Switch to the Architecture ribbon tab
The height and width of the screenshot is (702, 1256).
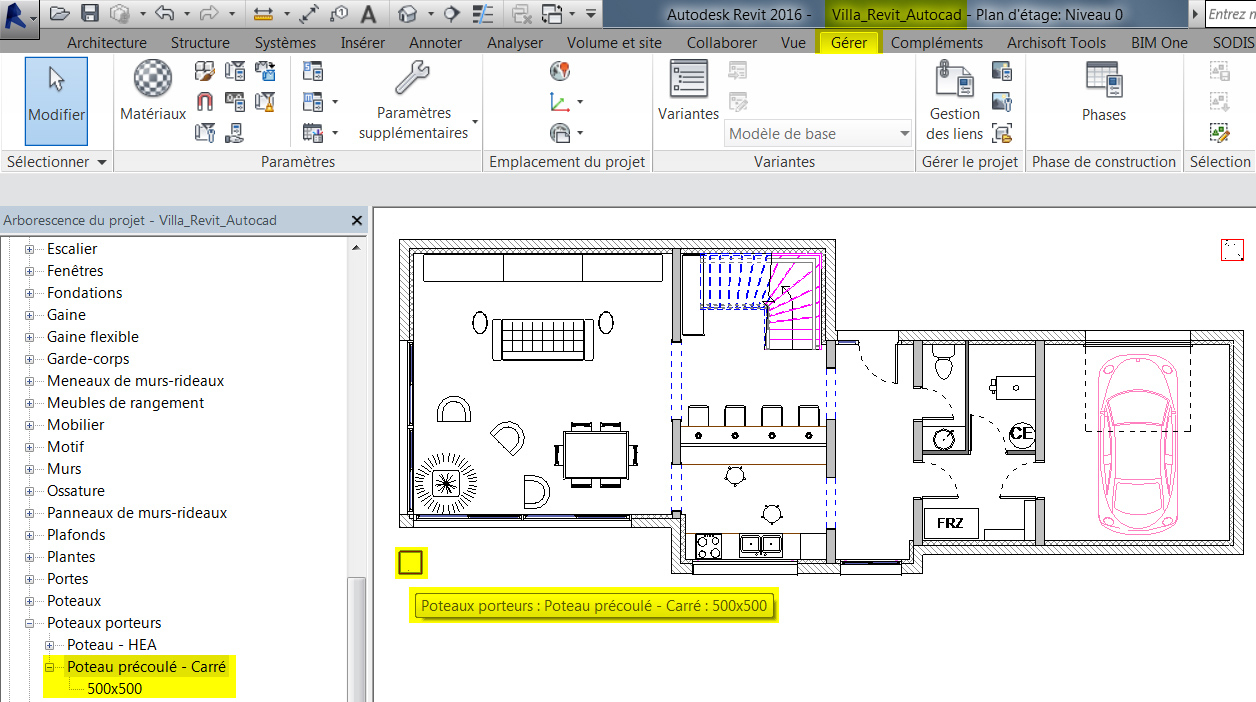pos(106,43)
